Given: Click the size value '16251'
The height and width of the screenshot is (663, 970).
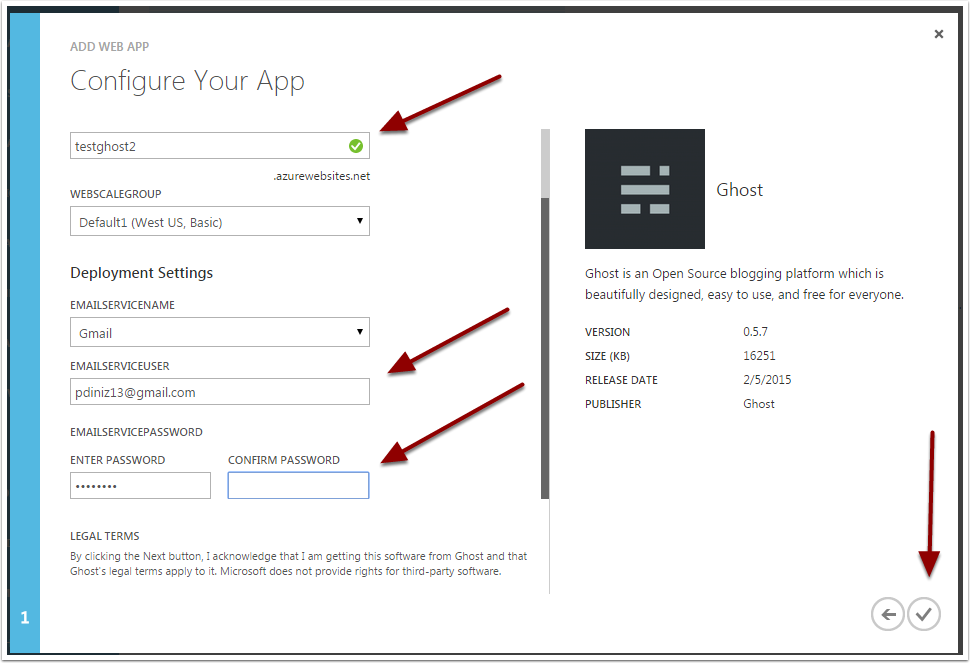Looking at the screenshot, I should (x=759, y=356).
